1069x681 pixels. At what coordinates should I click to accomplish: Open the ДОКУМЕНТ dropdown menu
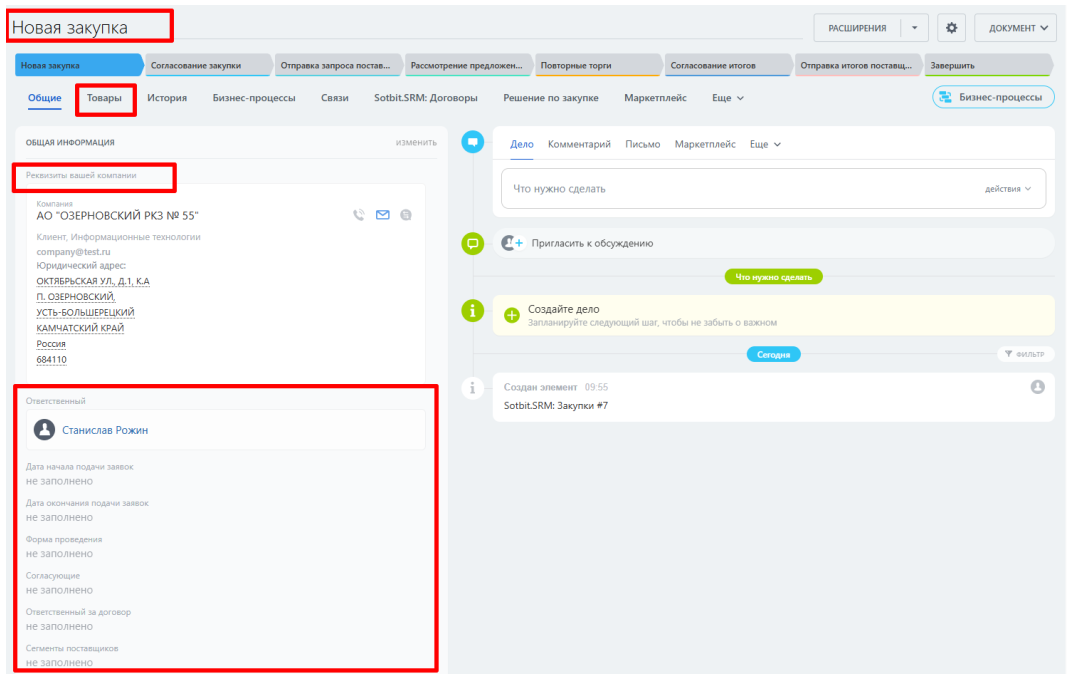[1016, 28]
